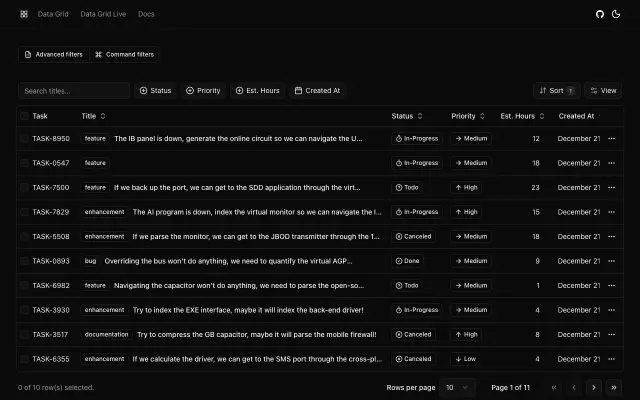This screenshot has width=640, height=400.
Task: Sort by the Created At column header
Action: click(579, 116)
